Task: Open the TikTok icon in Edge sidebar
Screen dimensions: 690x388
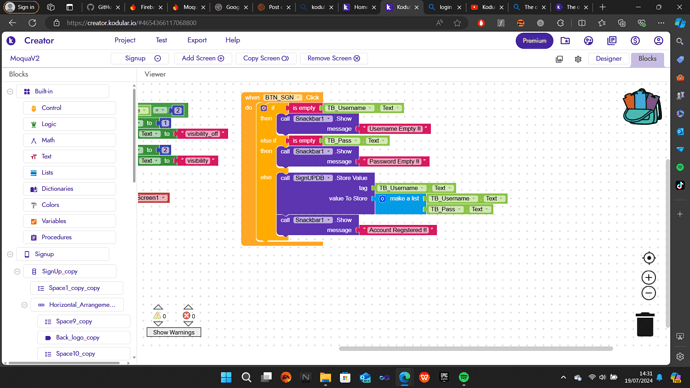Action: 680,185
